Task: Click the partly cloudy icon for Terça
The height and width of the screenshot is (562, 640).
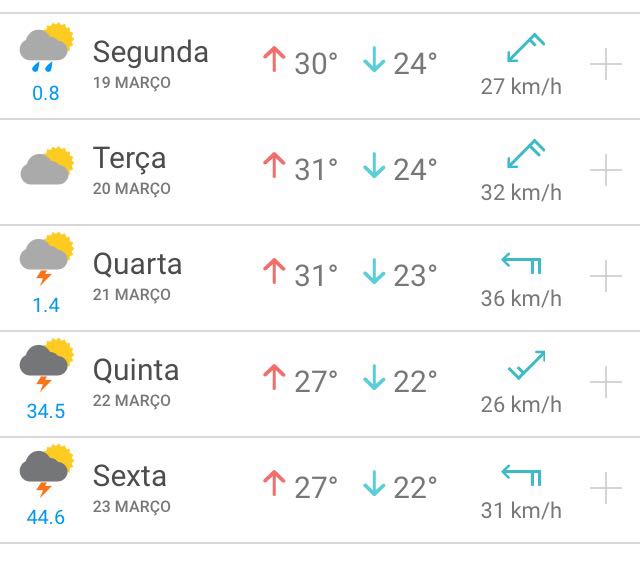Action: (x=46, y=166)
